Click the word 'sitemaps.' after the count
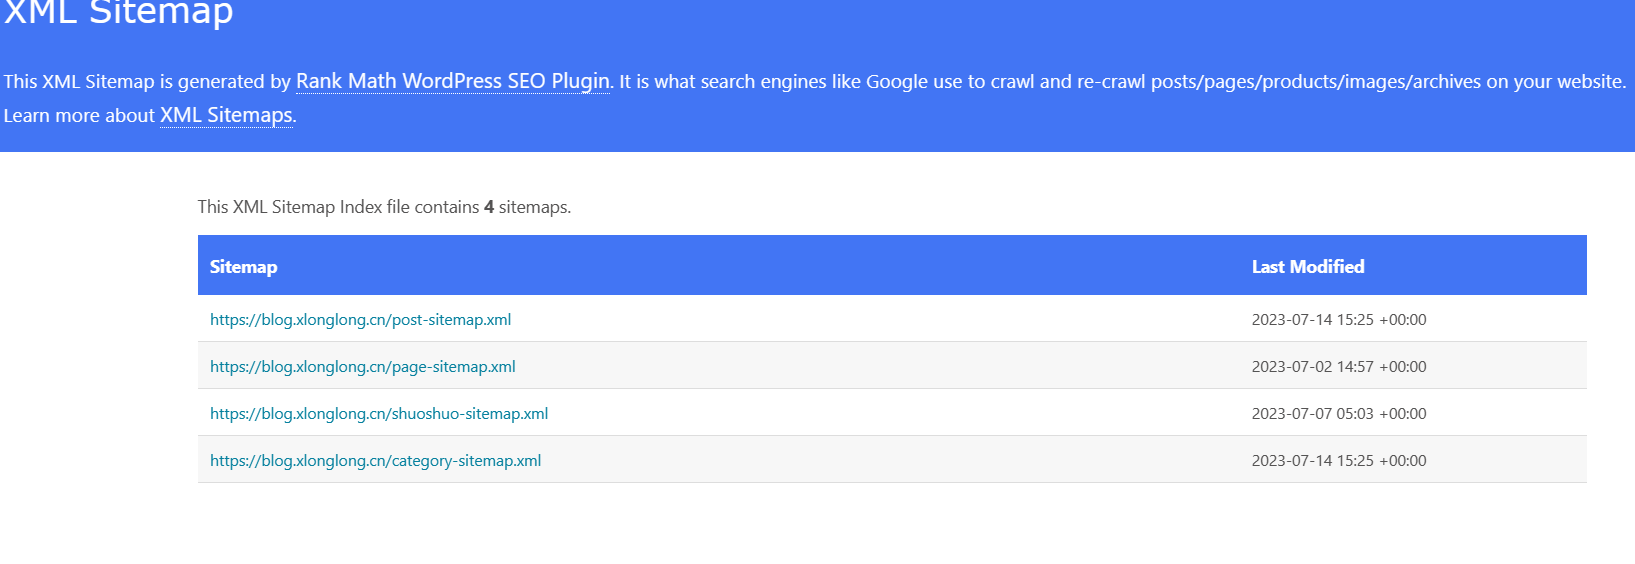1635x564 pixels. [x=535, y=207]
